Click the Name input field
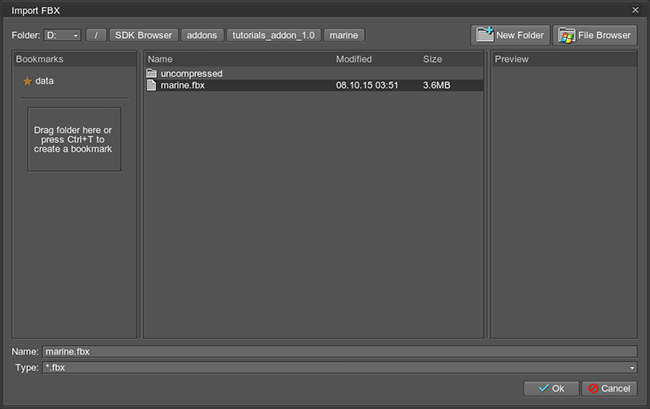This screenshot has width=650, height=409. pos(338,351)
